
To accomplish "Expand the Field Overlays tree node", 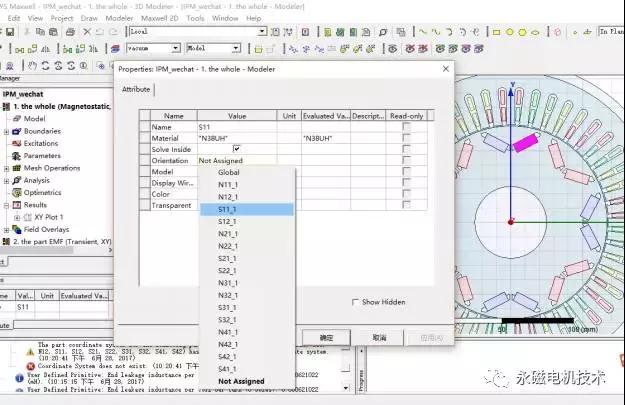I will (x=6, y=230).
